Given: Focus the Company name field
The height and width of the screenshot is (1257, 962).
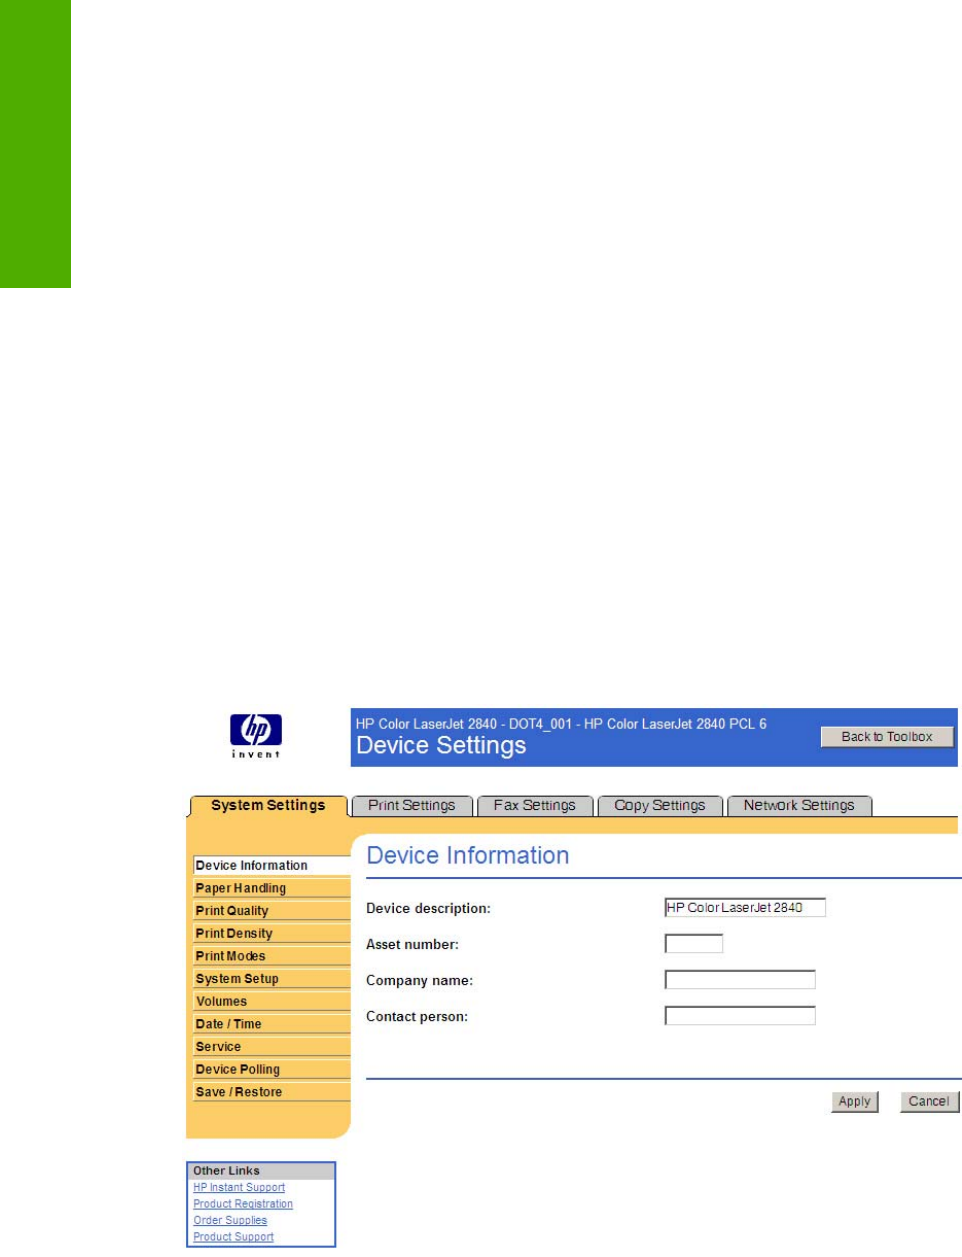Looking at the screenshot, I should [740, 980].
